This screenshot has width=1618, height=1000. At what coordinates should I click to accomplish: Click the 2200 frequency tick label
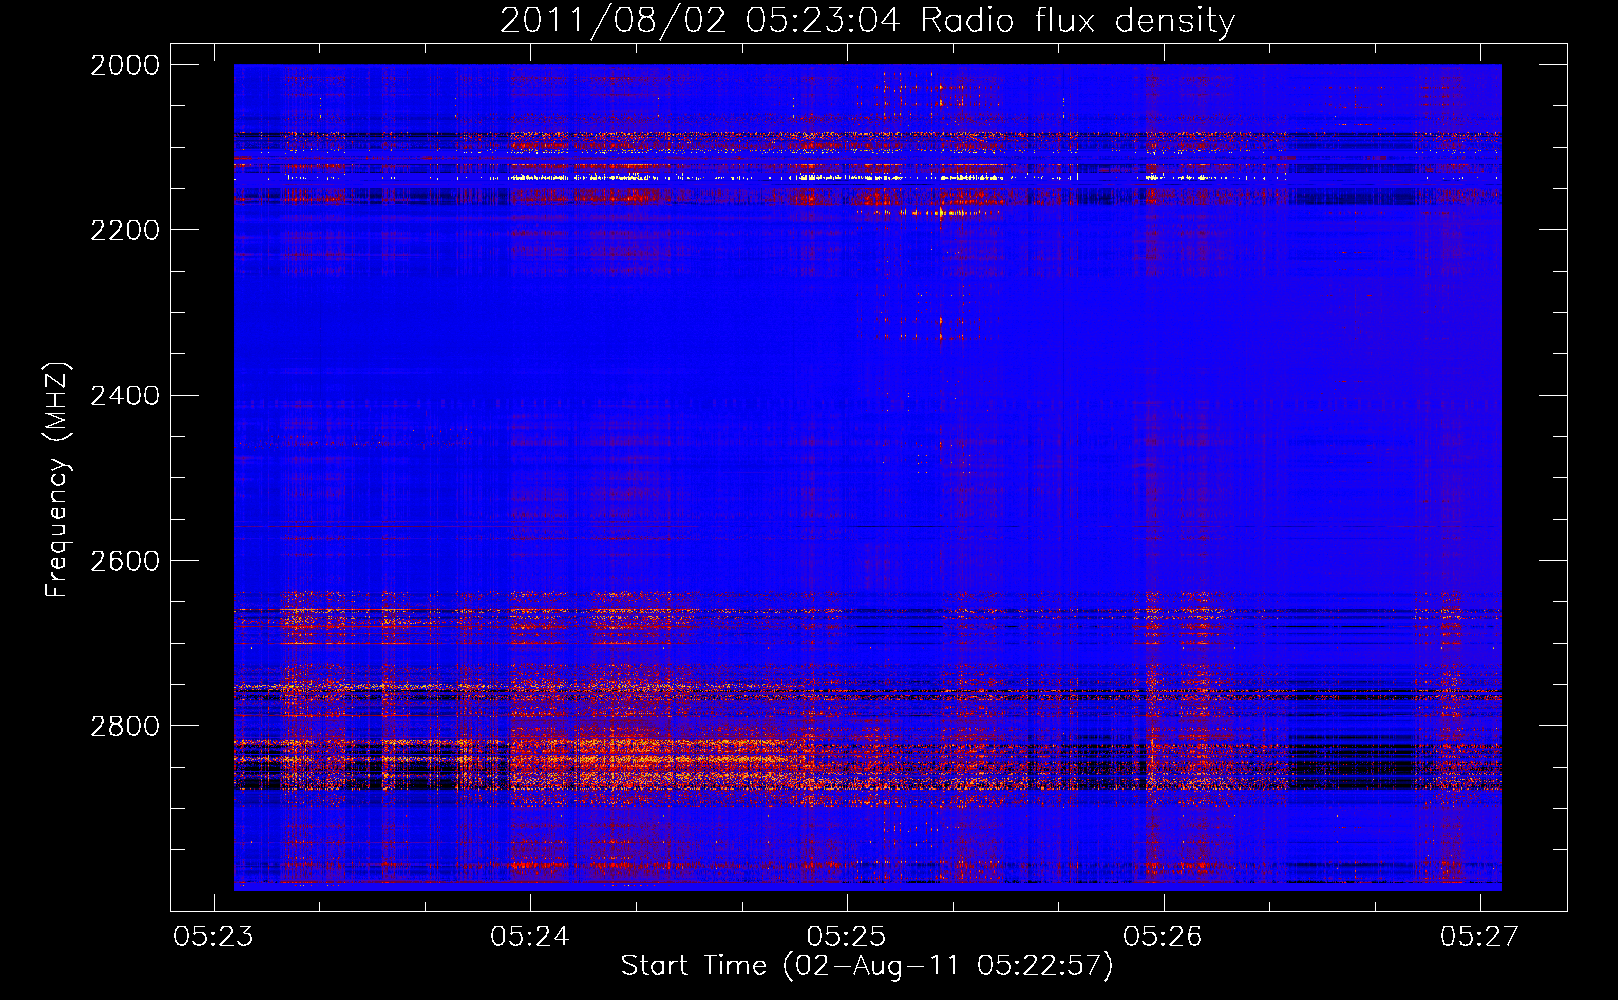pyautogui.click(x=125, y=230)
